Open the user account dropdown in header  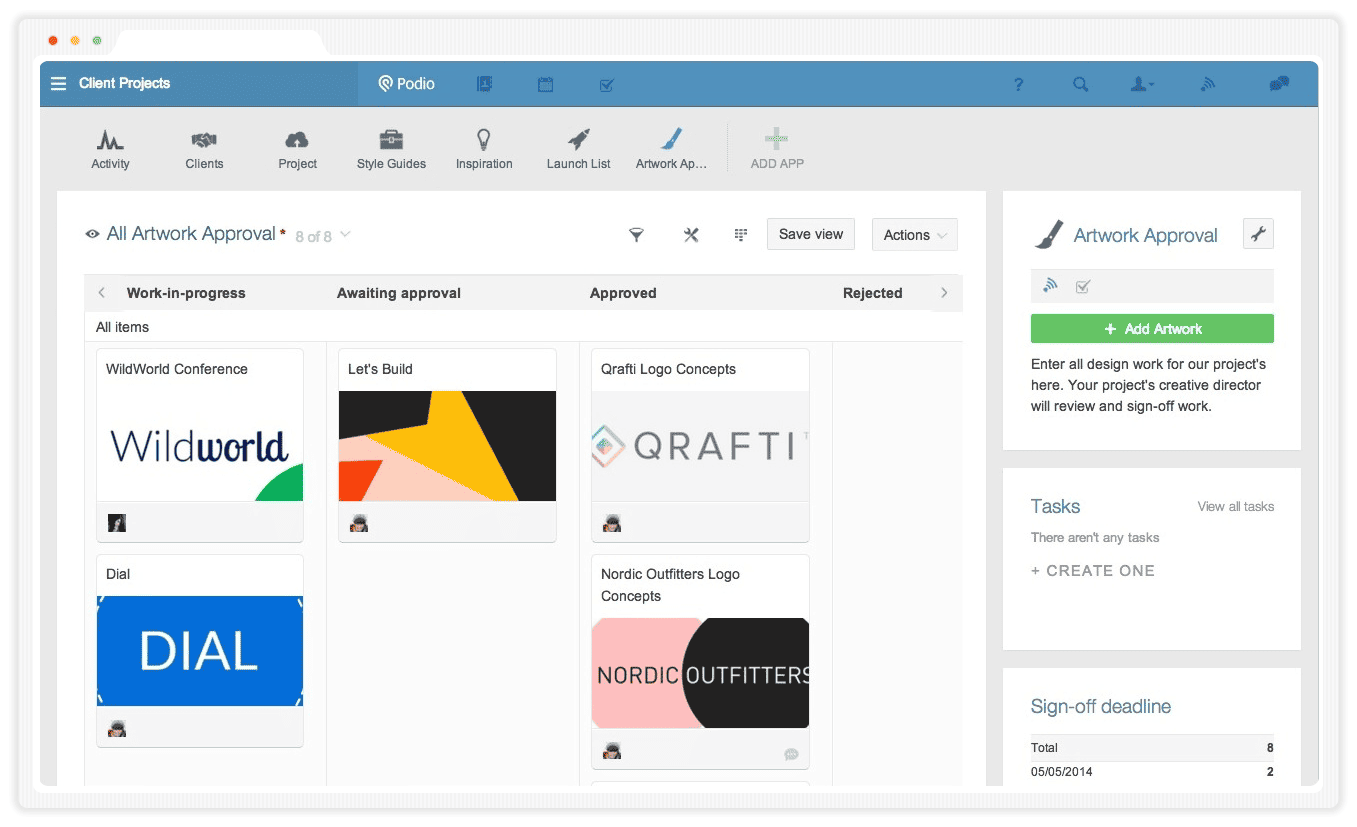tap(1142, 85)
